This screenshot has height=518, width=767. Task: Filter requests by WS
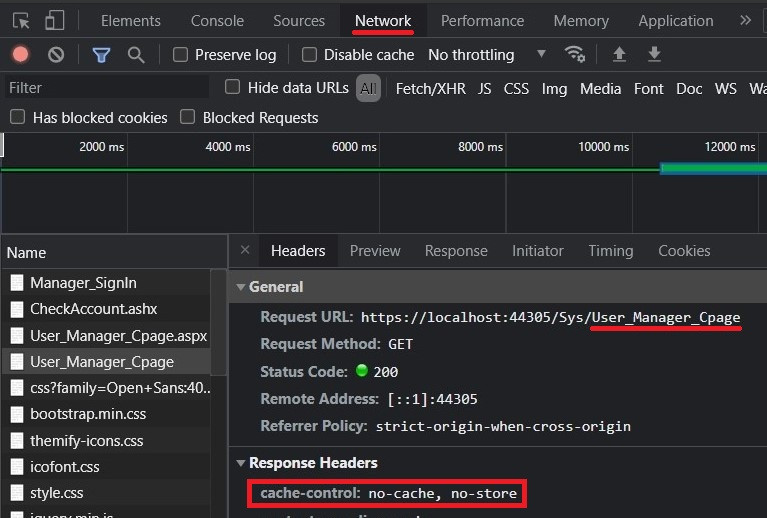pos(725,89)
